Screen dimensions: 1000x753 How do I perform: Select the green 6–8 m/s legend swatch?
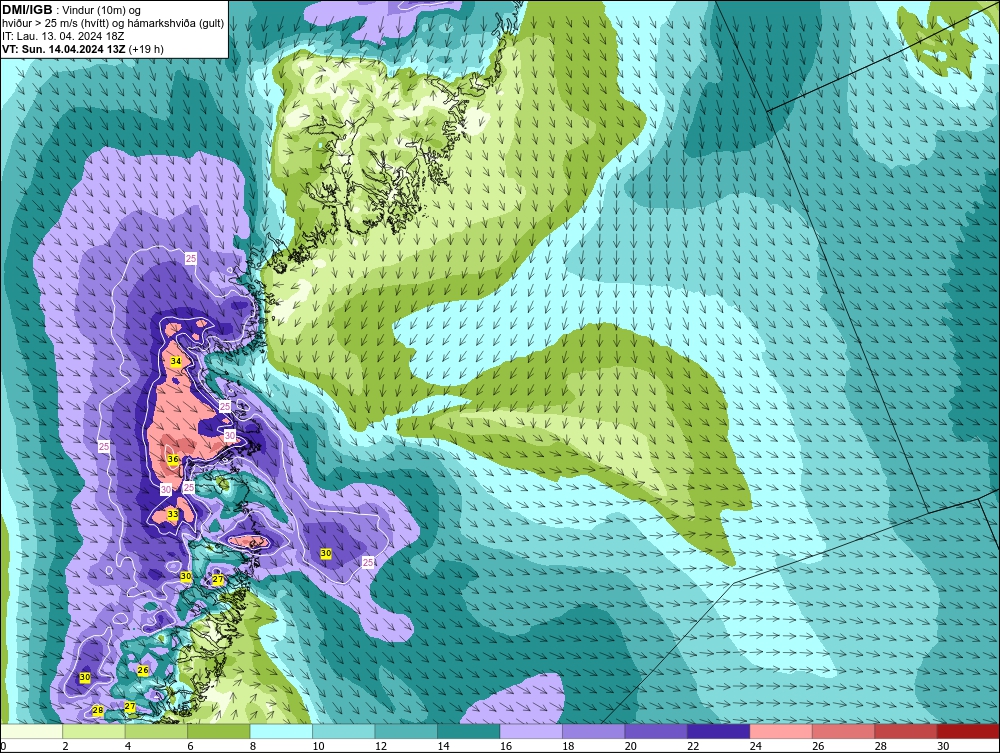[219, 731]
